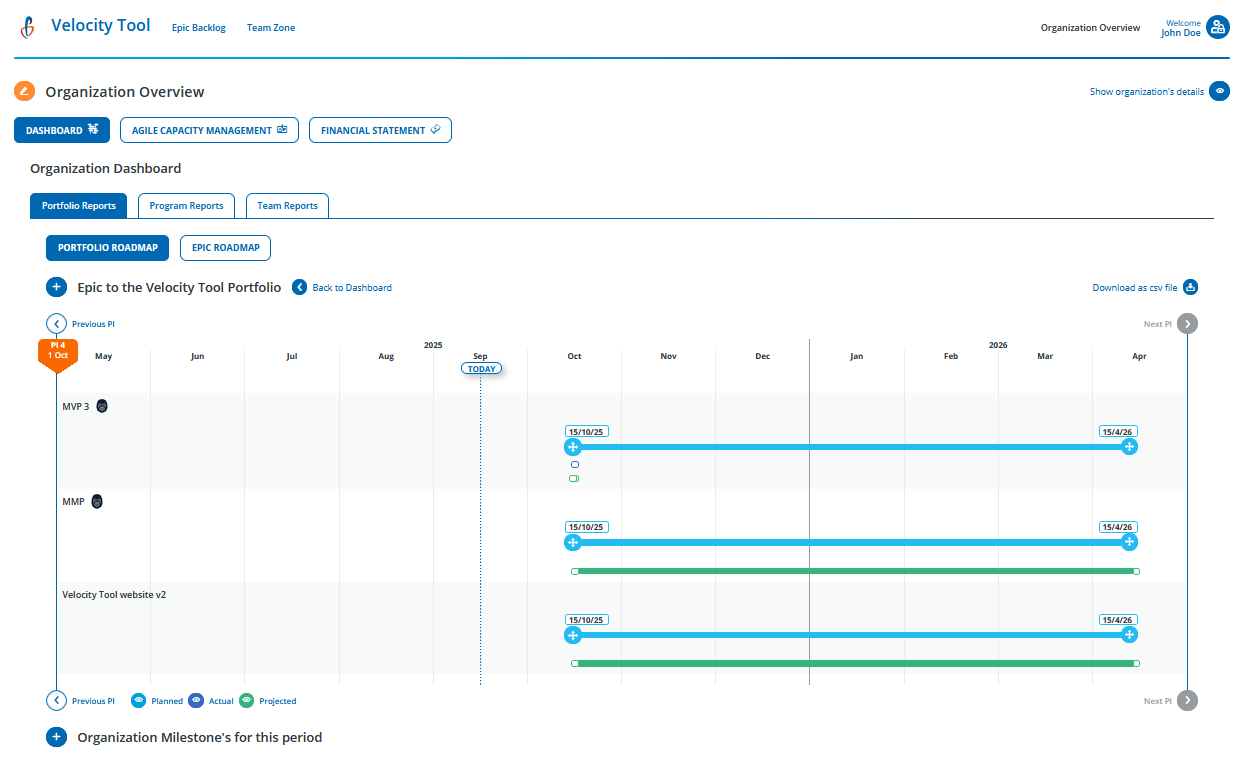
Task: Expand Organization Milestone's for this period
Action: [56, 737]
